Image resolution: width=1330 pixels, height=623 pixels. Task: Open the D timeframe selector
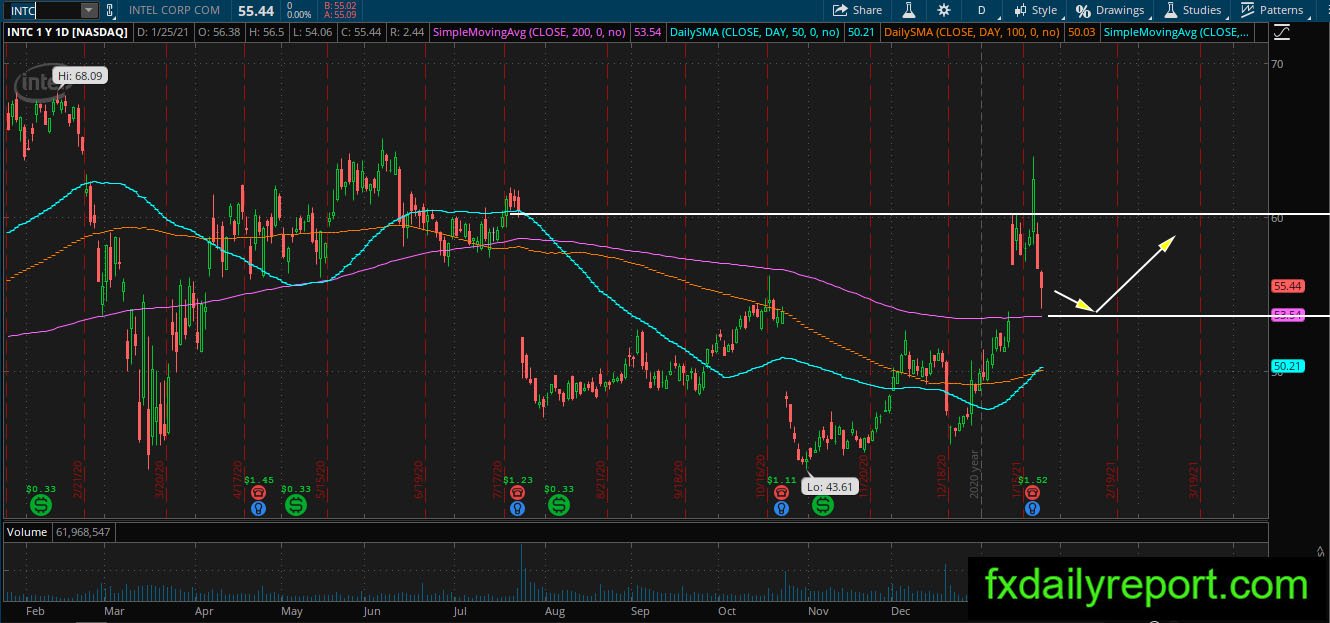pyautogui.click(x=981, y=10)
